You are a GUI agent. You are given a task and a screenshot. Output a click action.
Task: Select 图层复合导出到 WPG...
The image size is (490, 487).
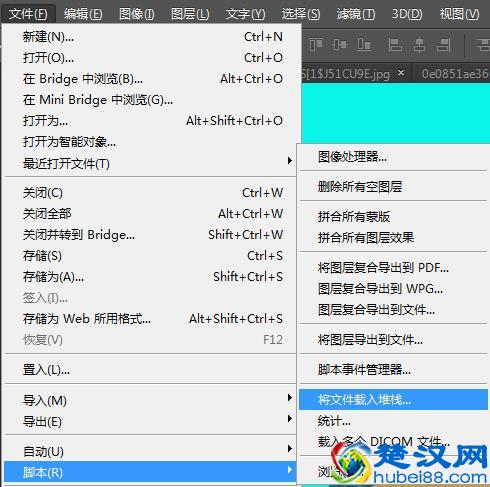(393, 289)
